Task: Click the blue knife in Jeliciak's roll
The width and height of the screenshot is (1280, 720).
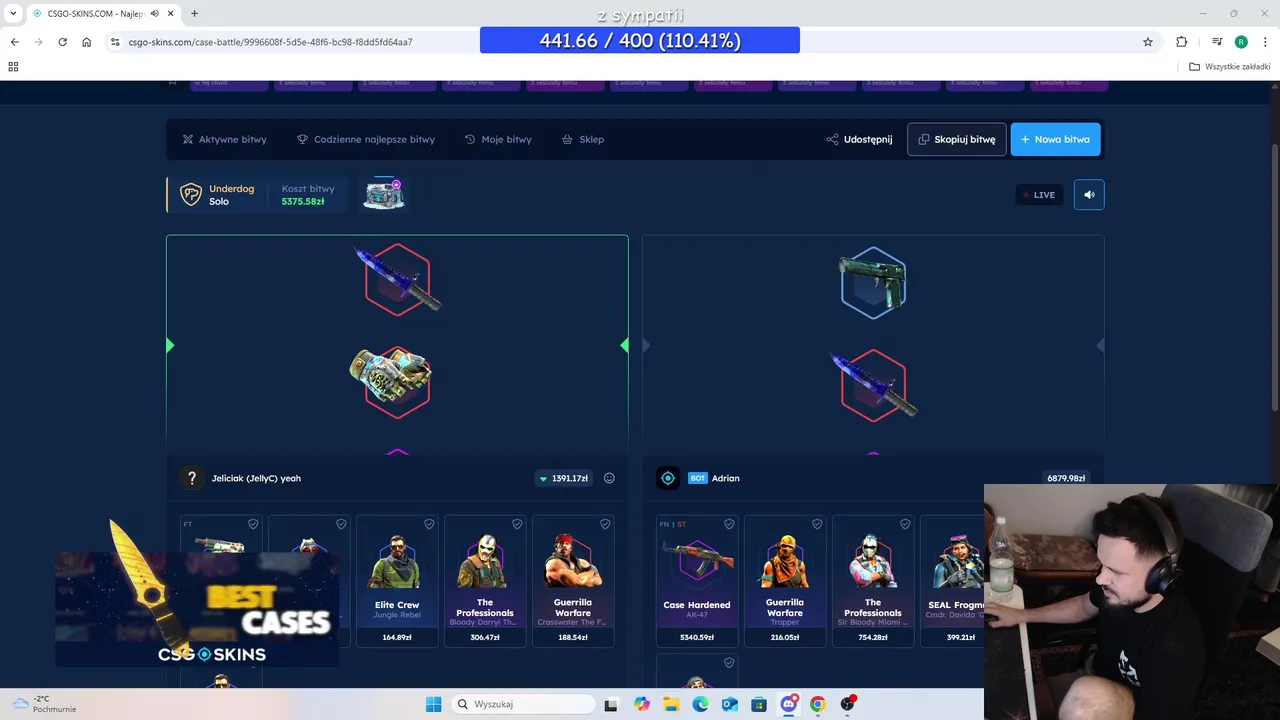Action: click(398, 278)
